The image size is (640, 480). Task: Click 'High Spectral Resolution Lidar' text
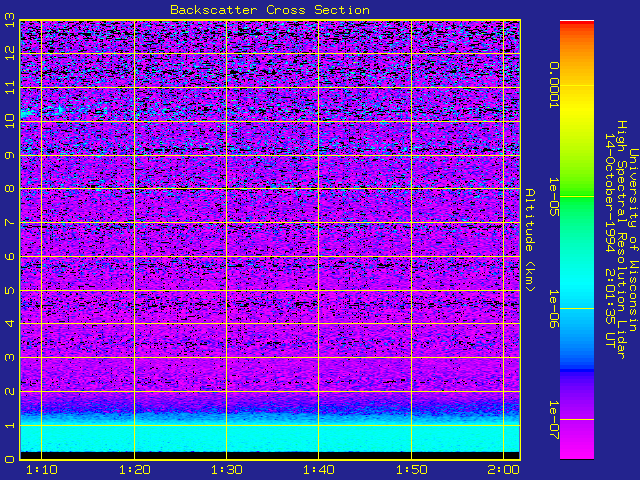tap(621, 240)
